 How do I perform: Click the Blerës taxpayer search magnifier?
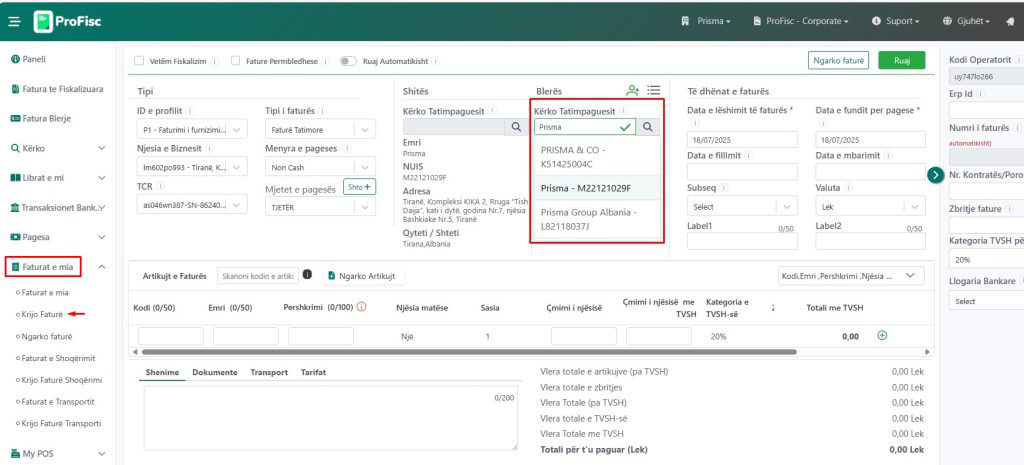[648, 127]
